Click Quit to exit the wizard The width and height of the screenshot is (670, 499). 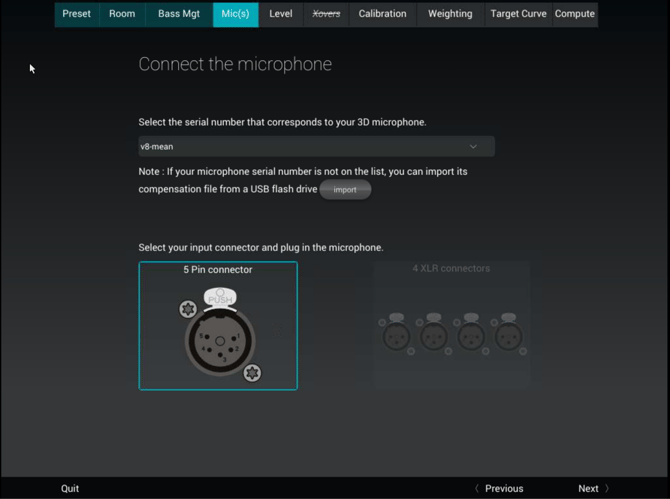pos(70,489)
